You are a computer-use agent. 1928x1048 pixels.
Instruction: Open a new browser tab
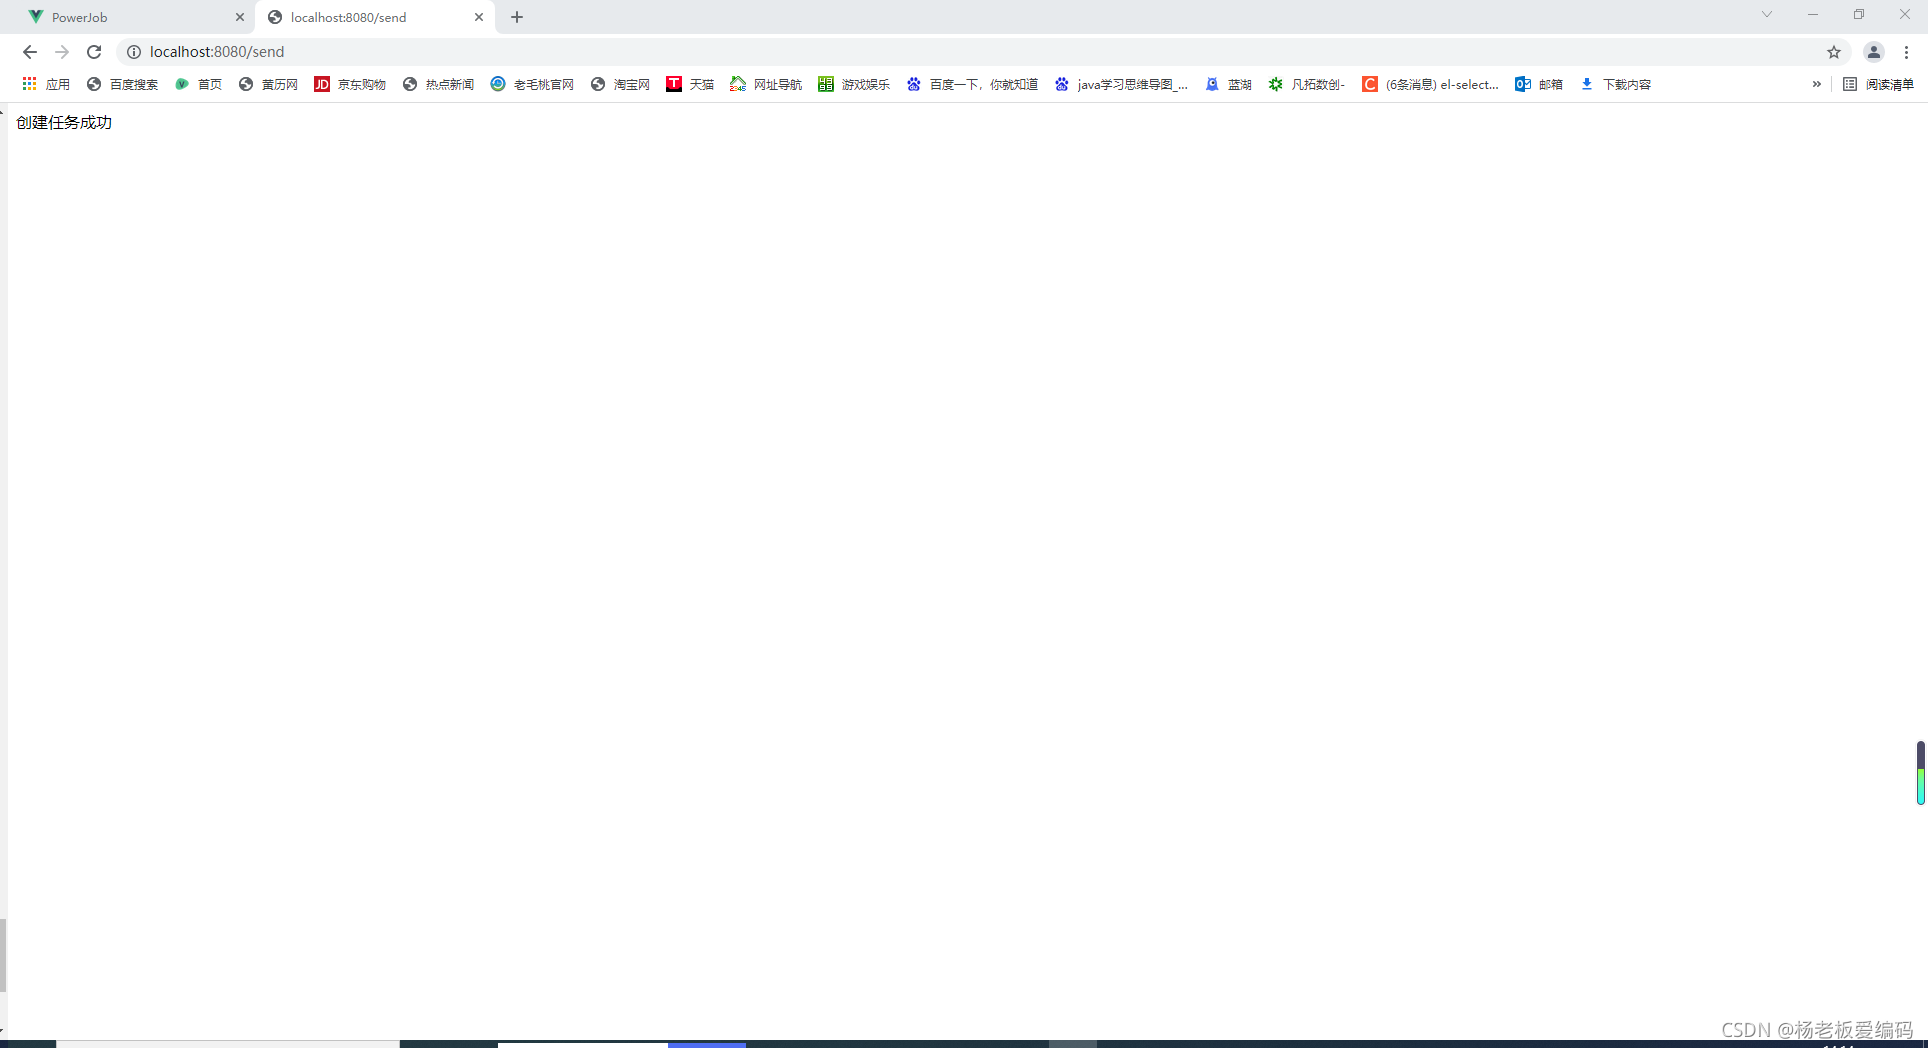pos(517,17)
